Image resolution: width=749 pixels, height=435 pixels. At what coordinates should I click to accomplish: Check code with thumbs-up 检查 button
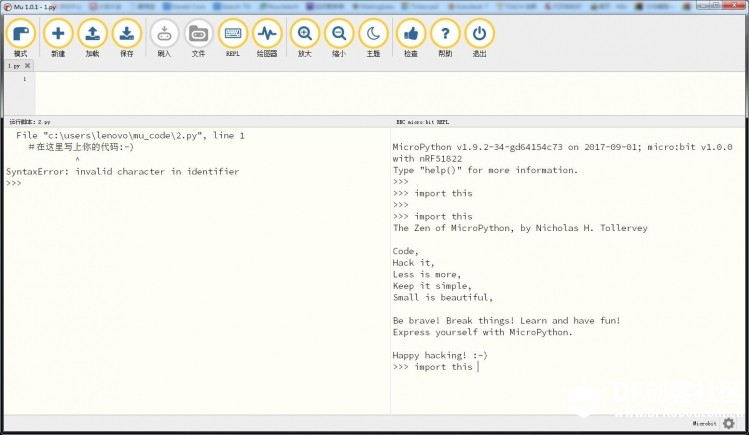pyautogui.click(x=411, y=38)
